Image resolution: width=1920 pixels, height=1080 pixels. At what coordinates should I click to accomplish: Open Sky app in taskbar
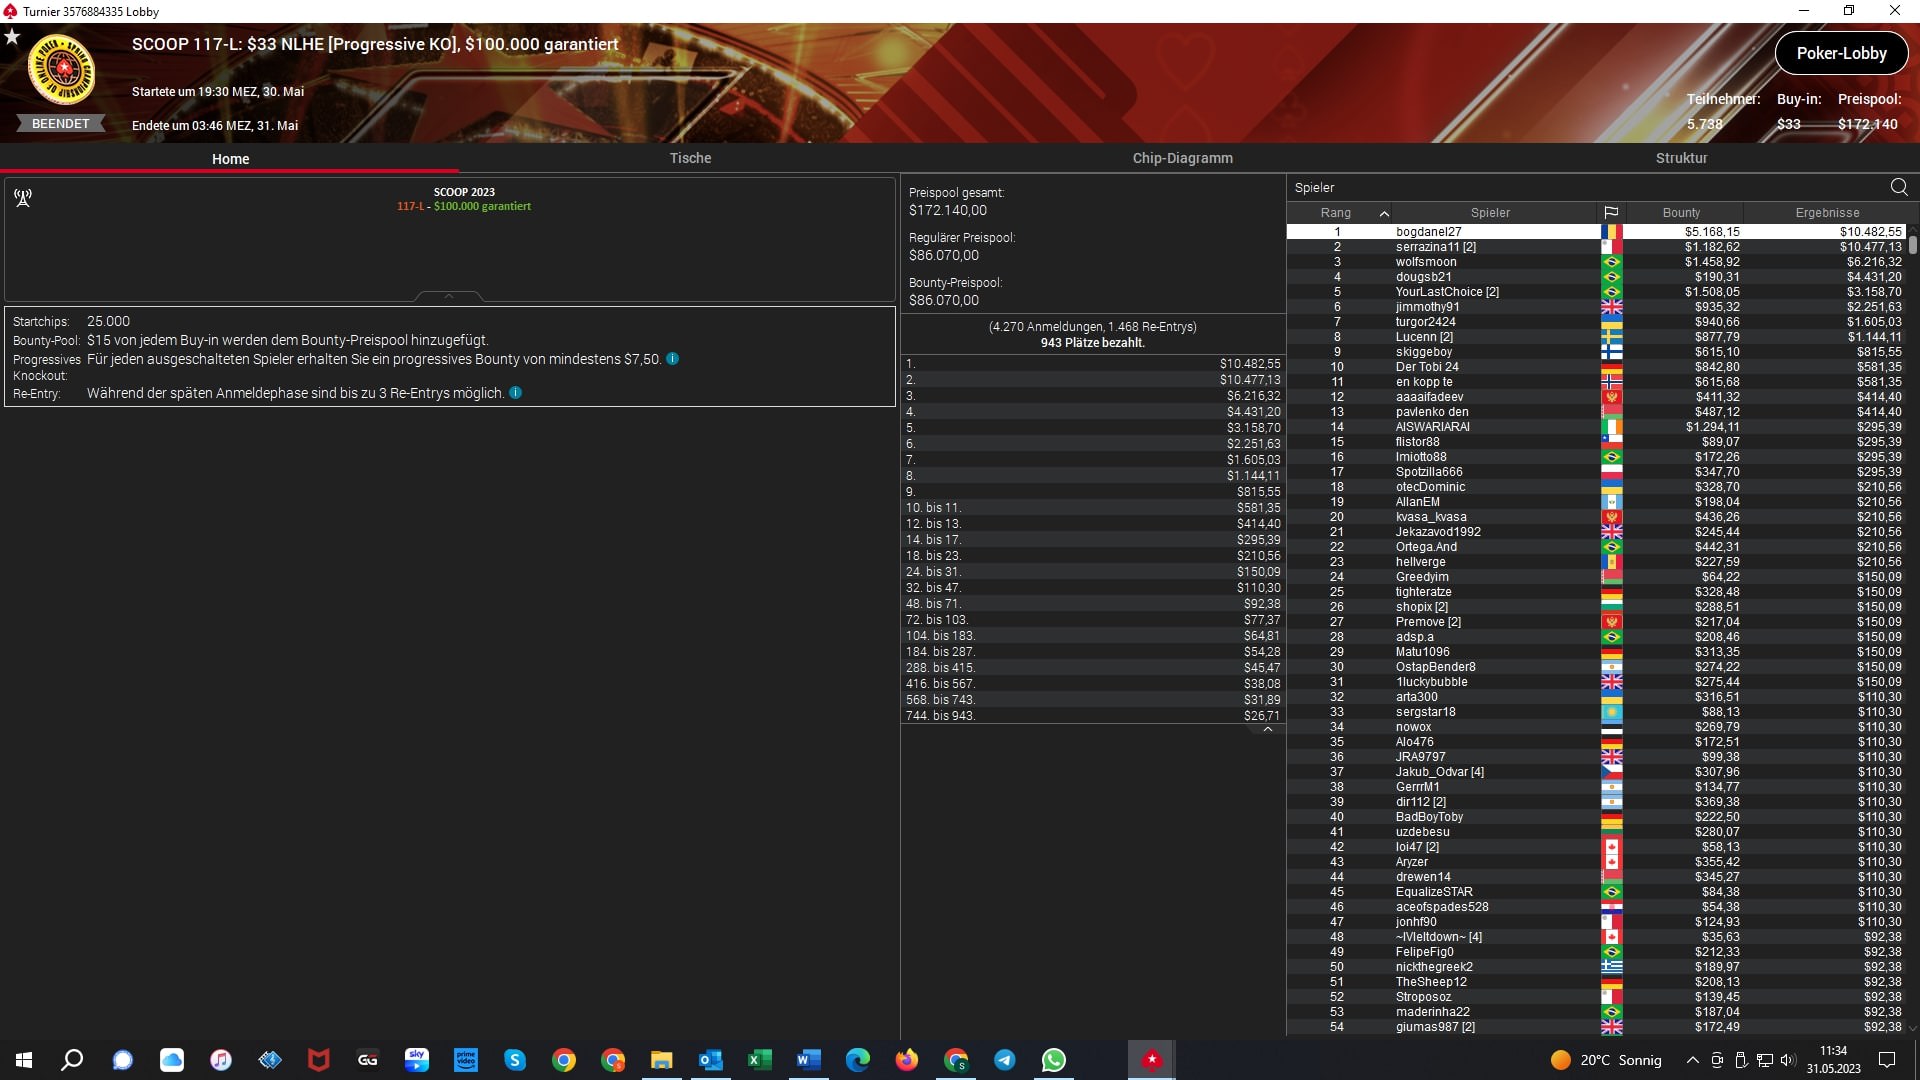coord(417,1060)
